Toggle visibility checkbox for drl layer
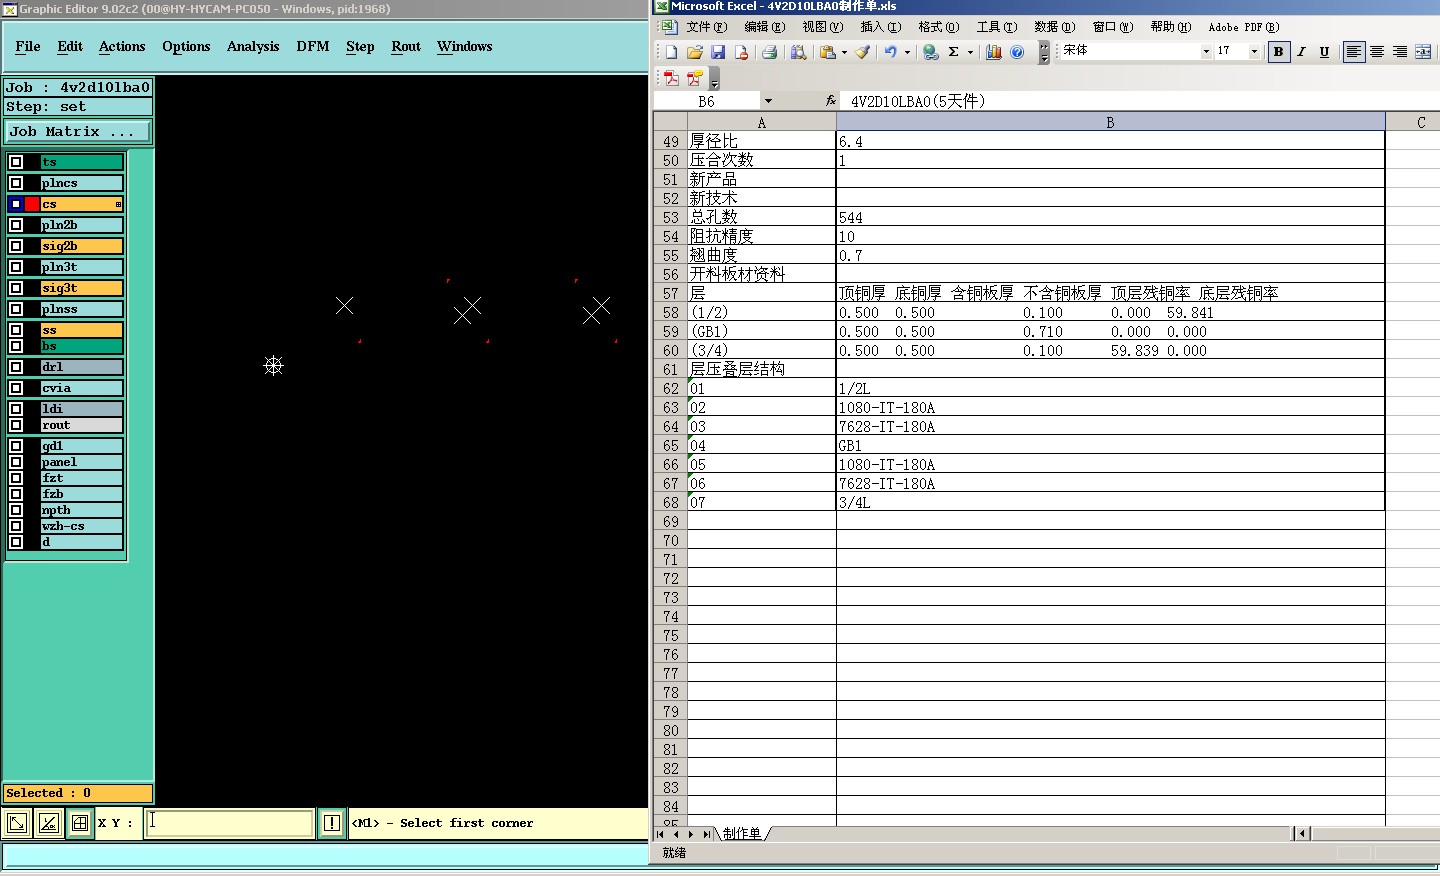1440x876 pixels. (x=16, y=367)
